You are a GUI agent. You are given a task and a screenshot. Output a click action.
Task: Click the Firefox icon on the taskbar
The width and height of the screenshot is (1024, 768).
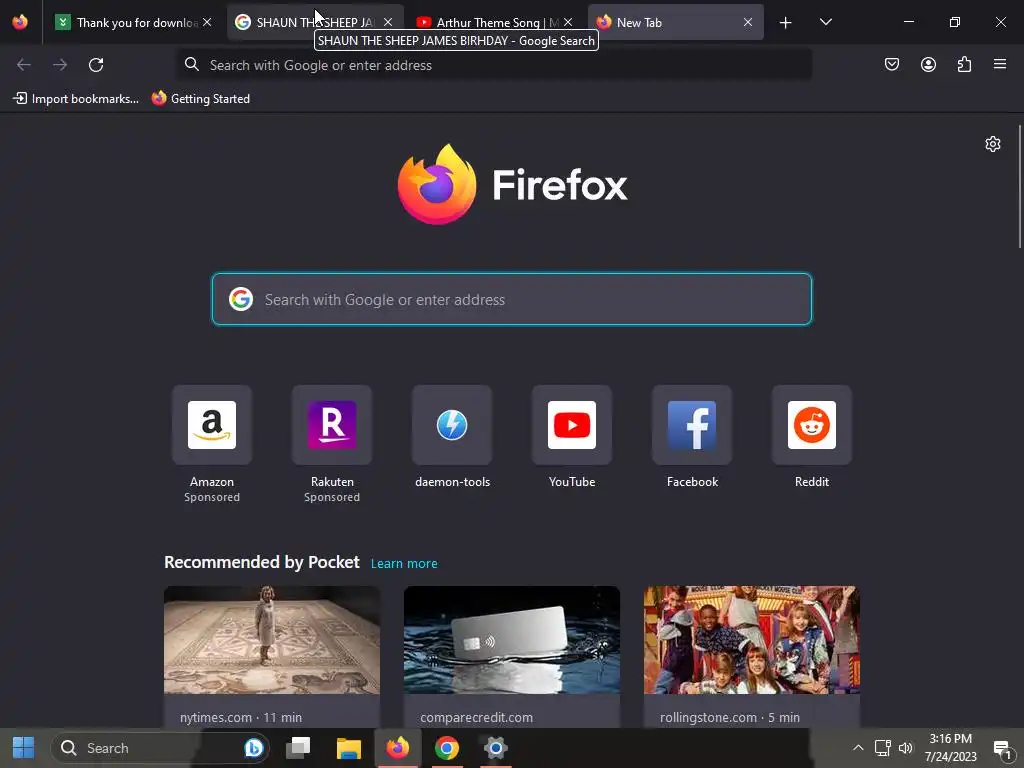coord(398,748)
